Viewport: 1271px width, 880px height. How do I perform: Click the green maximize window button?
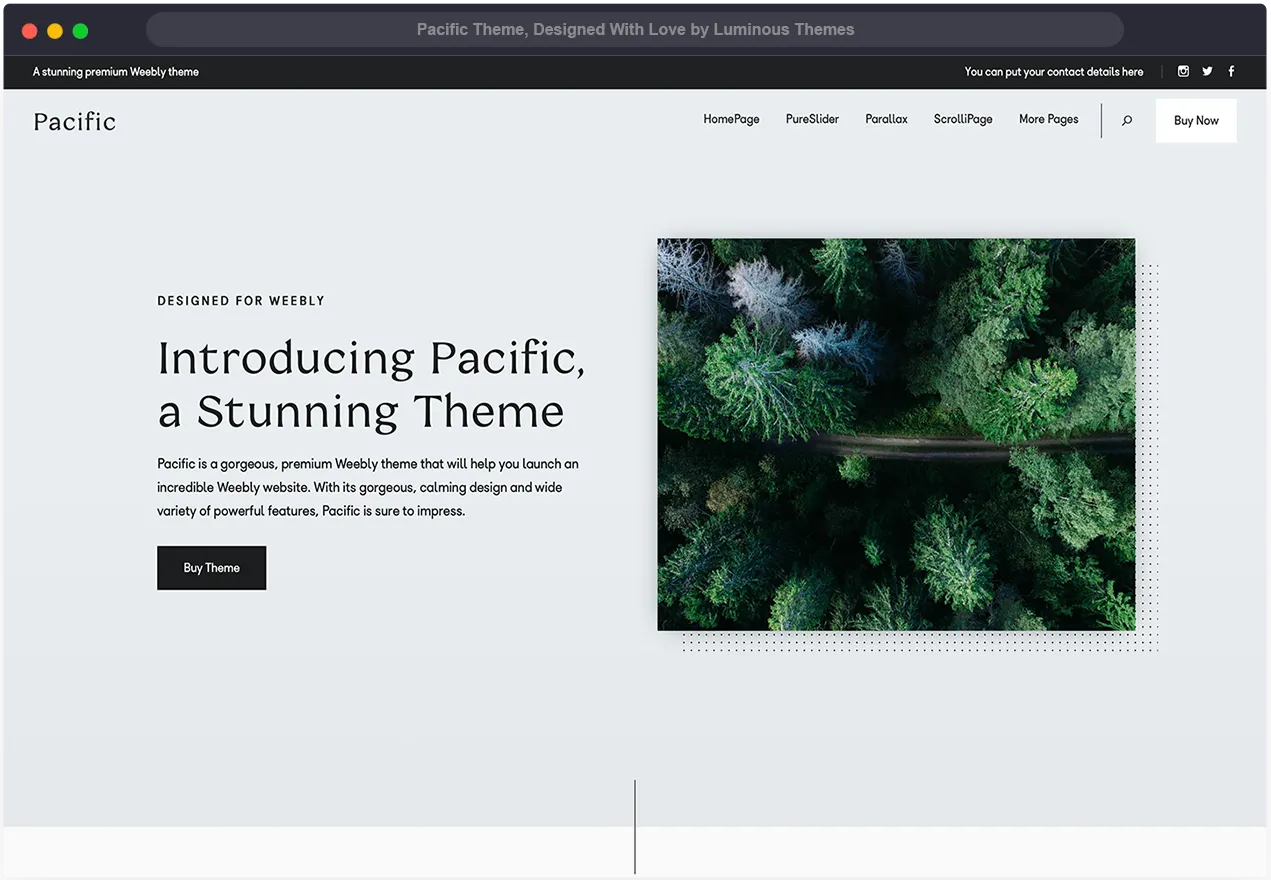tap(80, 31)
